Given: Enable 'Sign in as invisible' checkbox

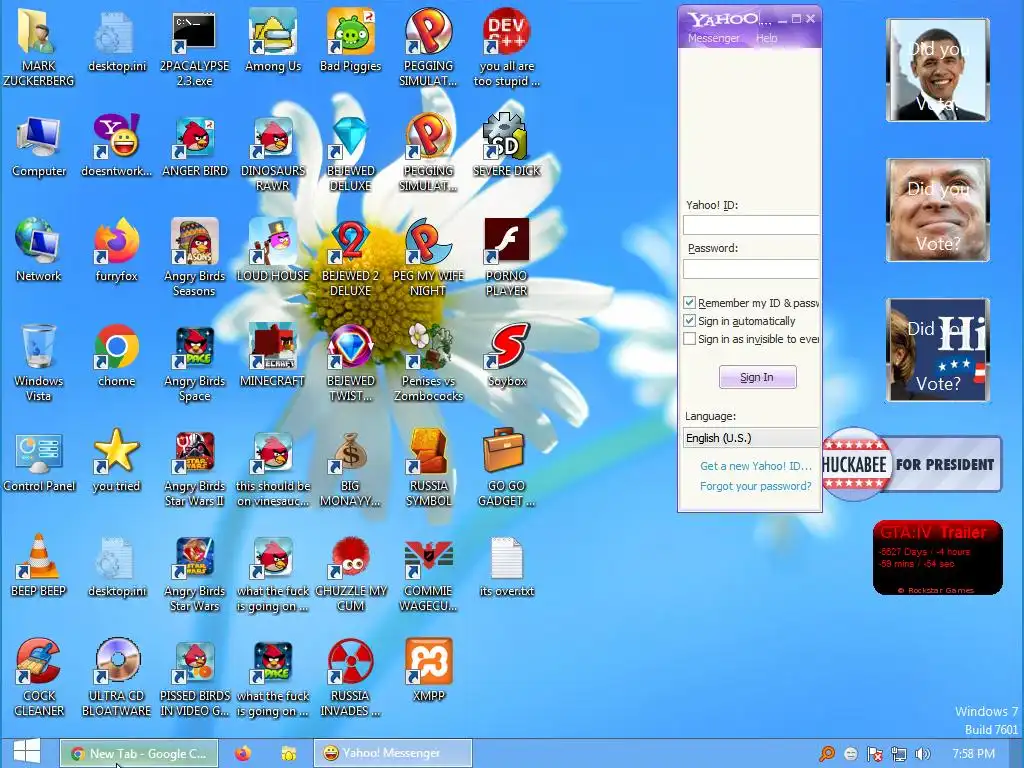Looking at the screenshot, I should (689, 339).
